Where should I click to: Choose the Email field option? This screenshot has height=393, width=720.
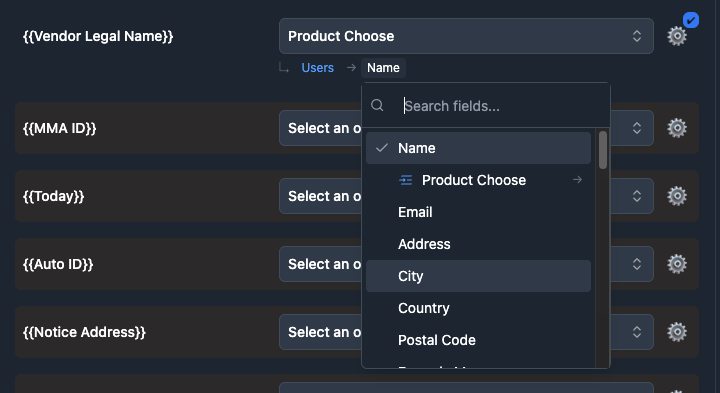click(478, 212)
